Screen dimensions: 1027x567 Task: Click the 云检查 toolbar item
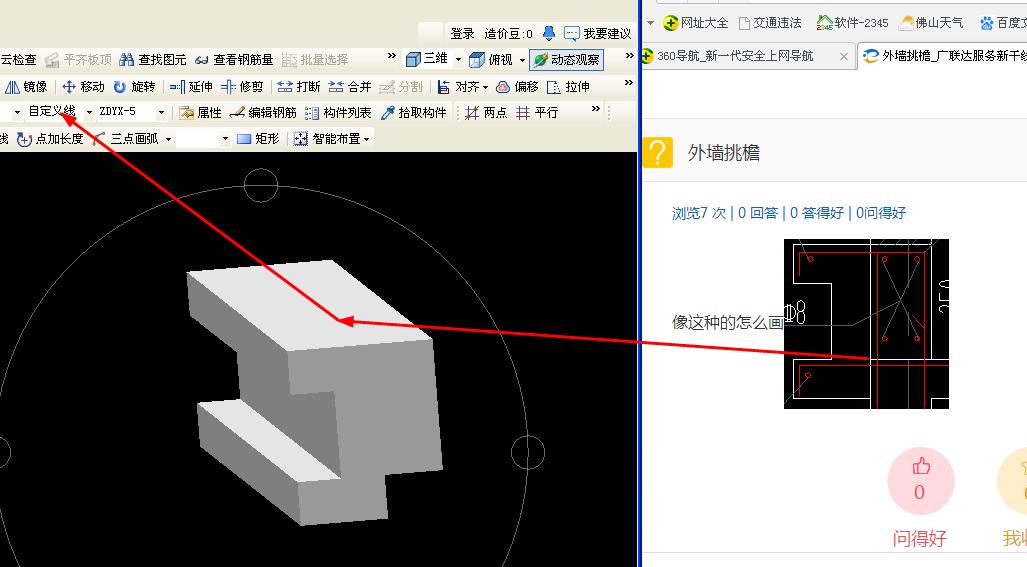tap(18, 60)
